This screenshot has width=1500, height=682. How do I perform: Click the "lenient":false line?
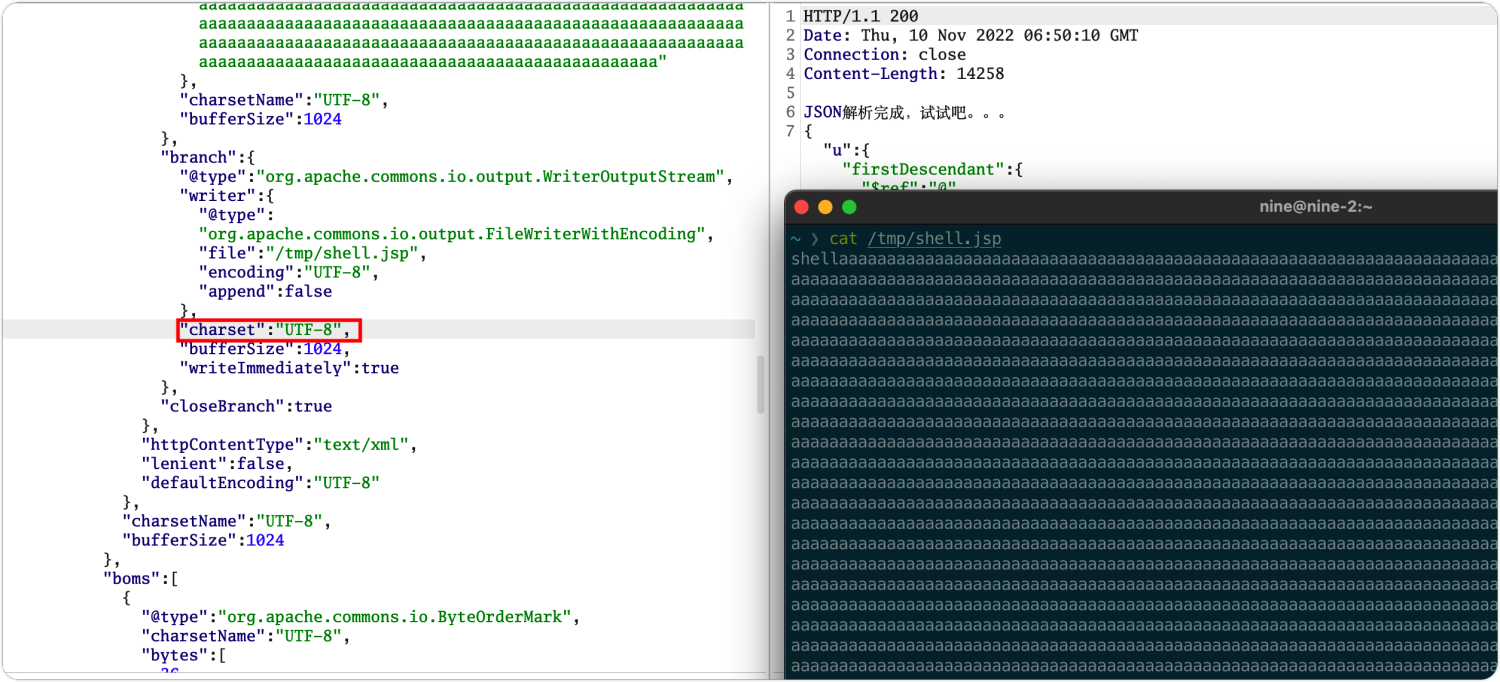tap(217, 463)
